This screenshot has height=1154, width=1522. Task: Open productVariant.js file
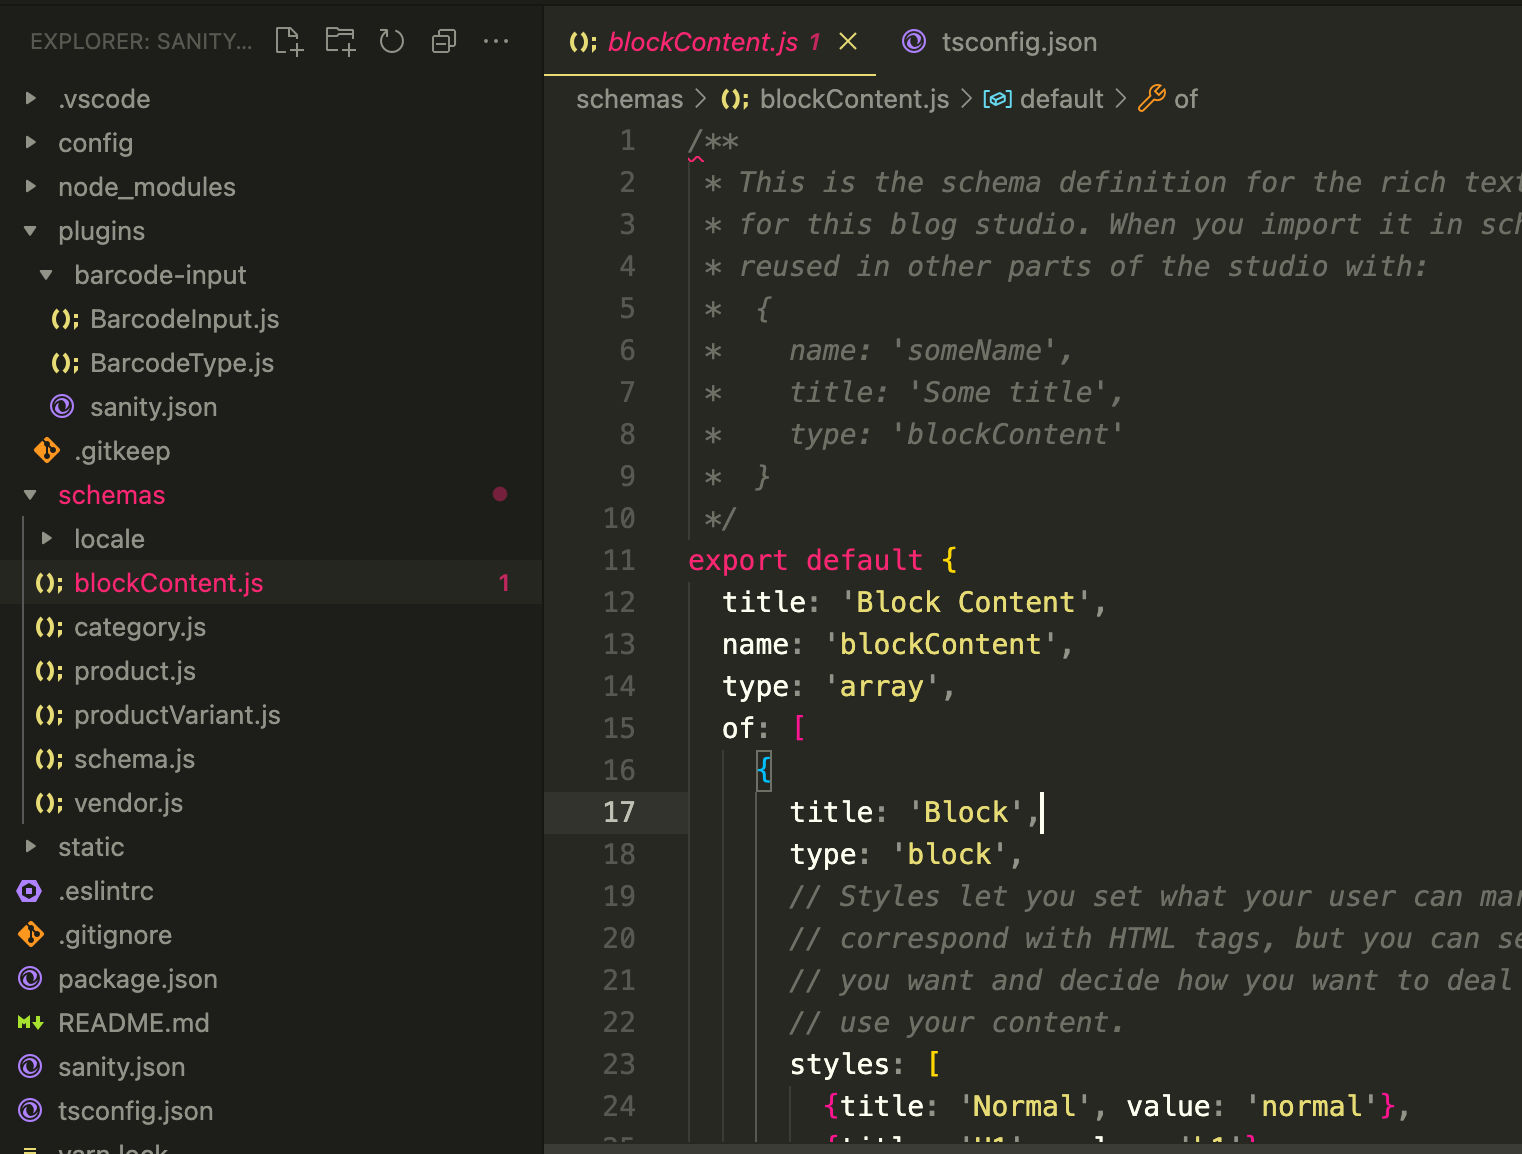tap(272, 715)
